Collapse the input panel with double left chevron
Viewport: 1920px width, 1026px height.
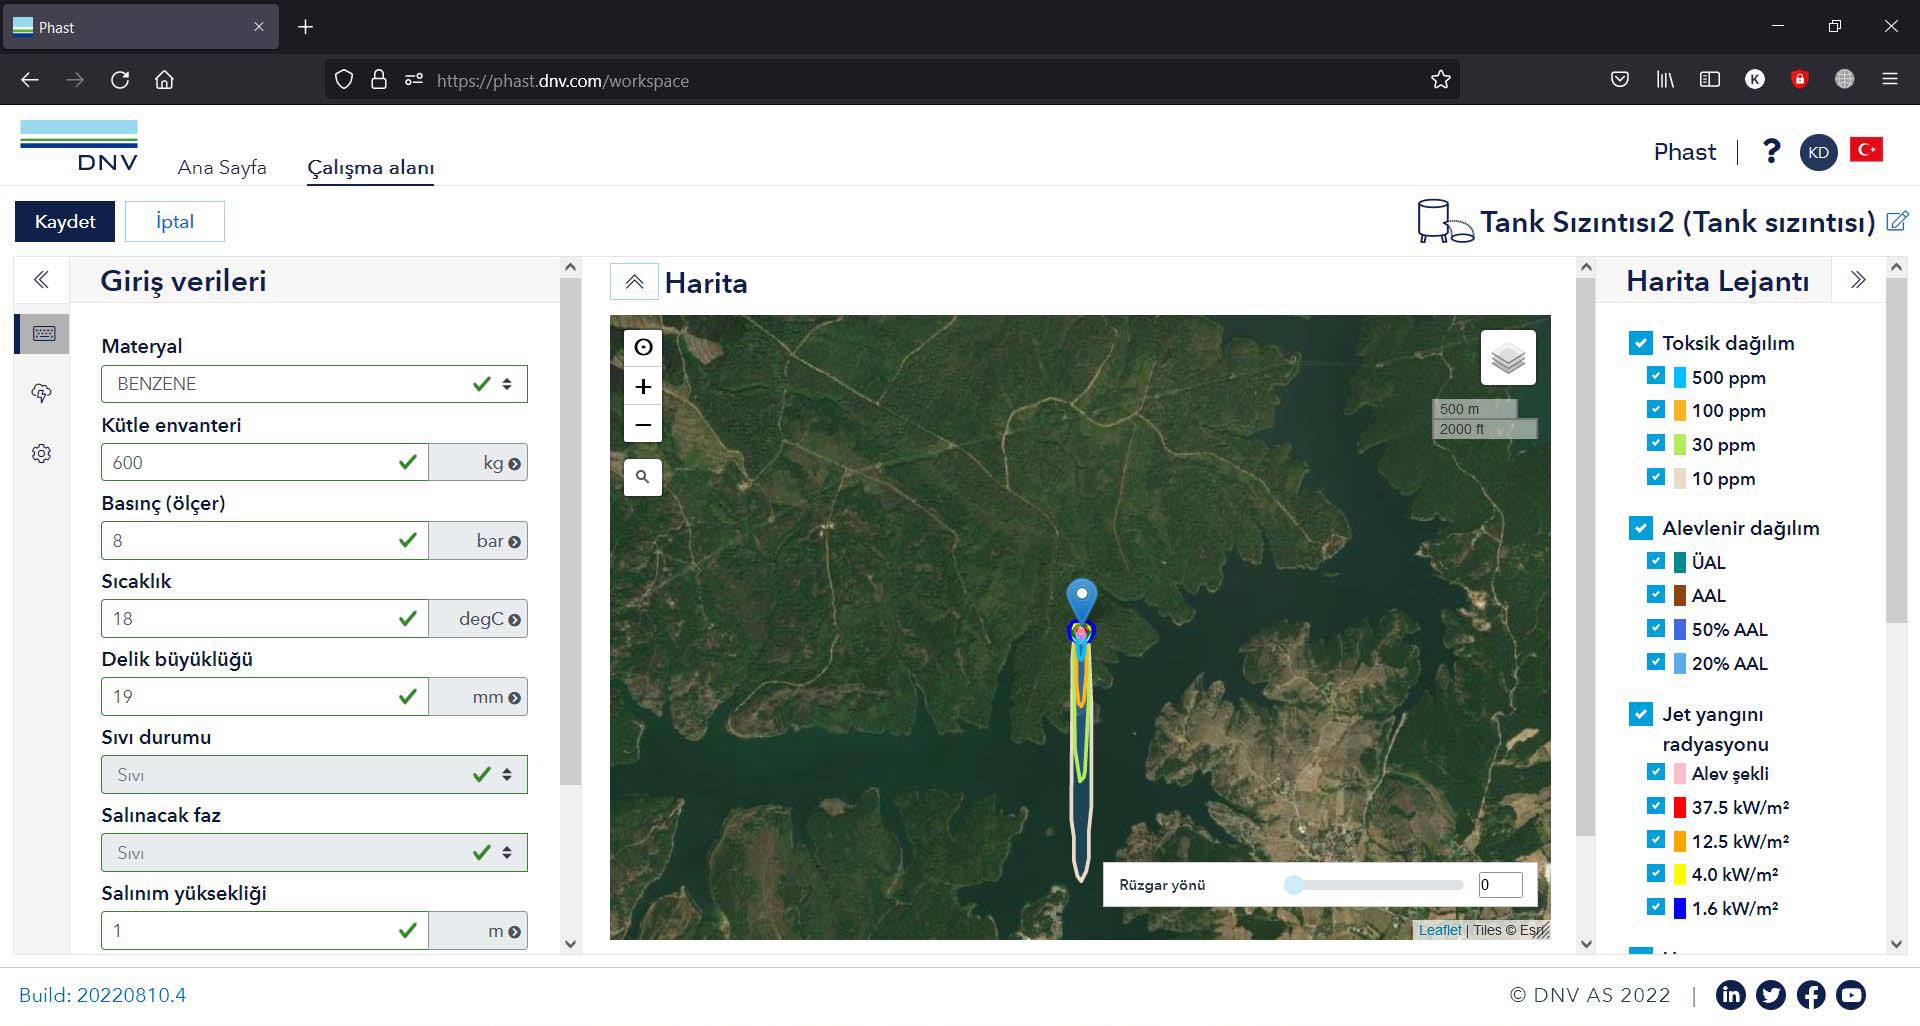coord(41,279)
